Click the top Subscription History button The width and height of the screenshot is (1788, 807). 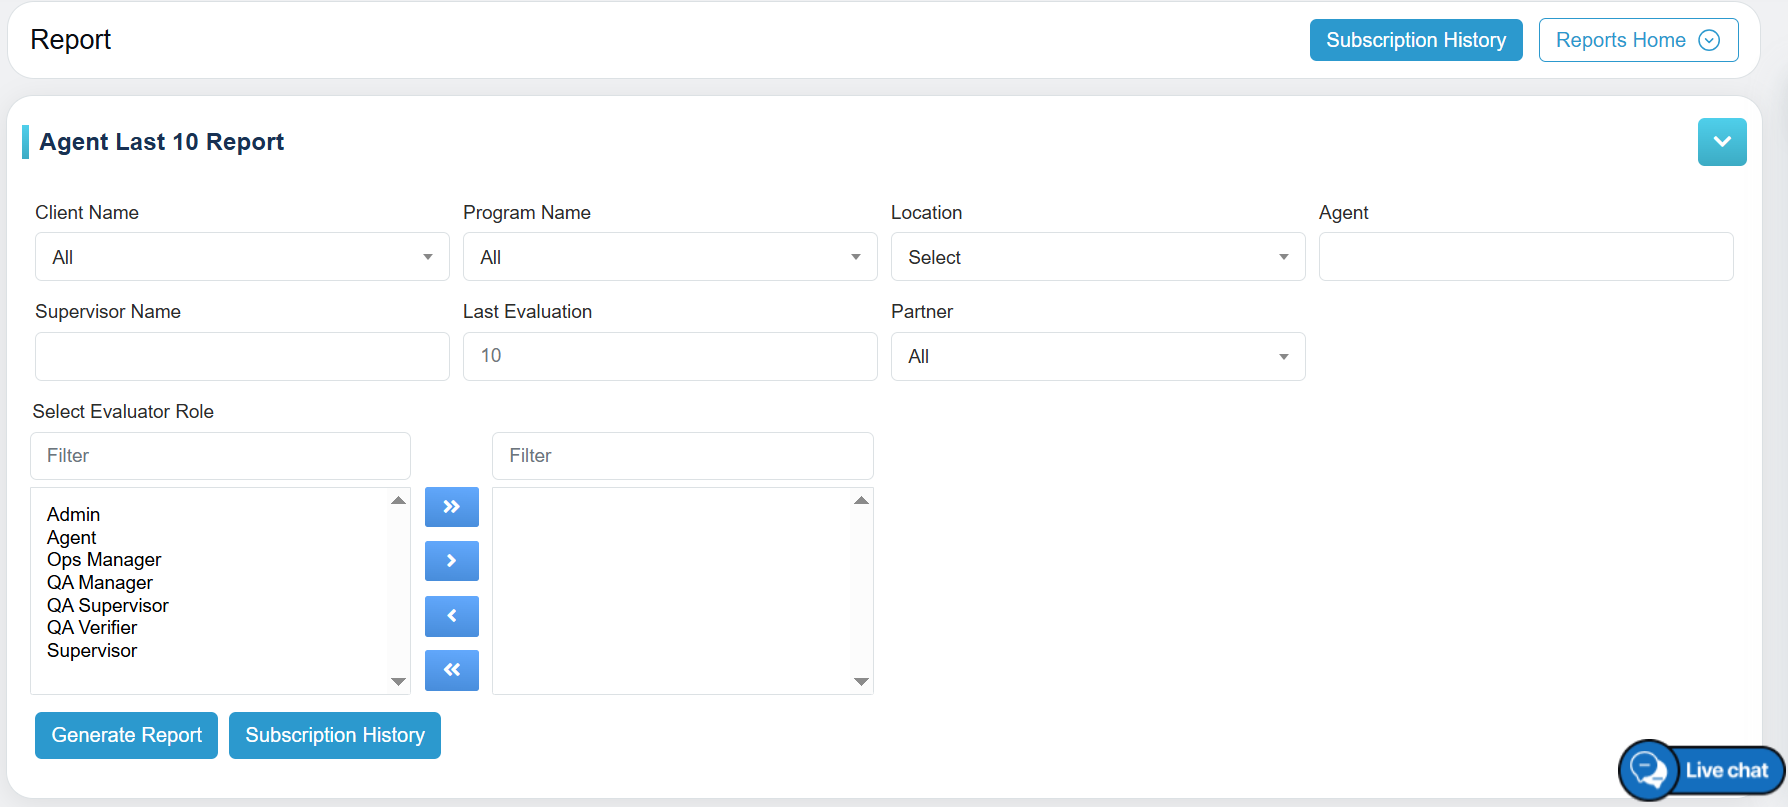click(x=1415, y=40)
